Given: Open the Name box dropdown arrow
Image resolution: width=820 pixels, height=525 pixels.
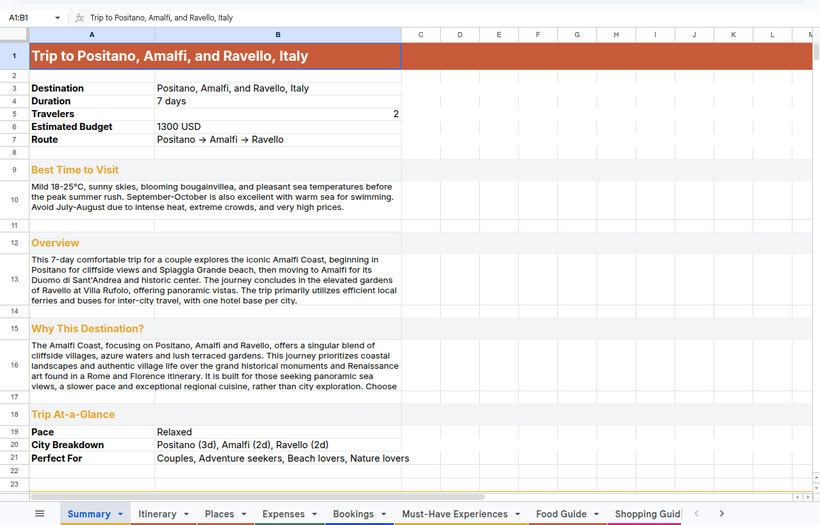Looking at the screenshot, I should 58,18.
